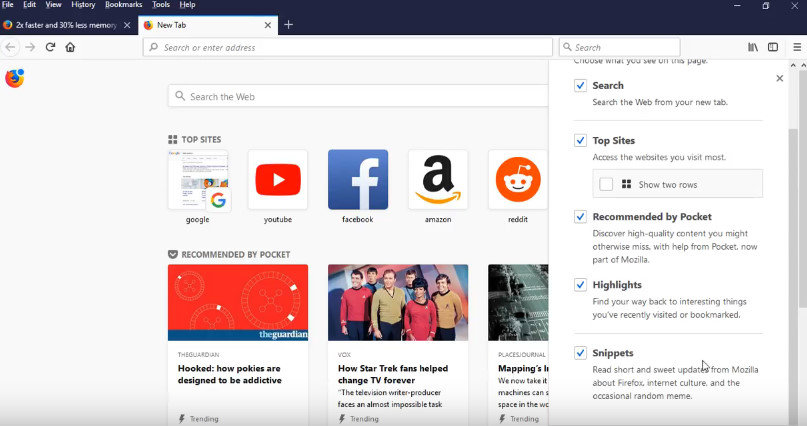
Task: Uncheck the Top Sites checkbox
Action: [580, 140]
